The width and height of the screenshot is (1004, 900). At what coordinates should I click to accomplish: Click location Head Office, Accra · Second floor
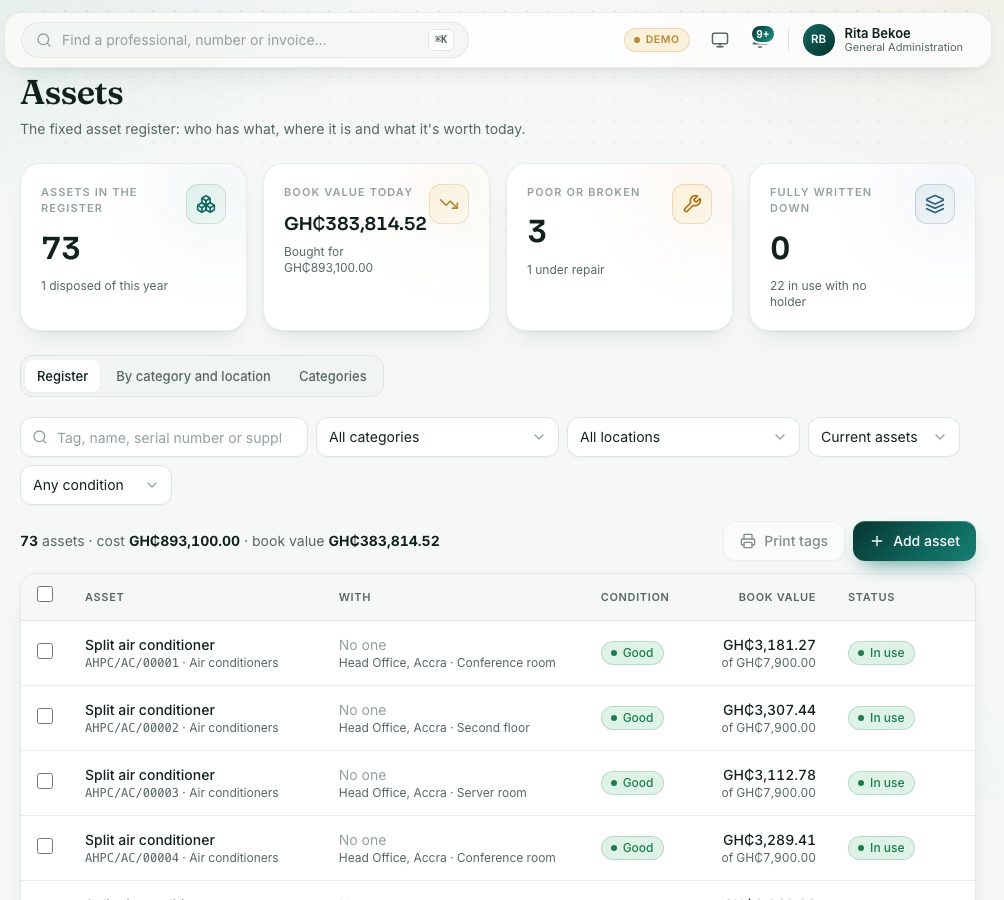tap(434, 728)
